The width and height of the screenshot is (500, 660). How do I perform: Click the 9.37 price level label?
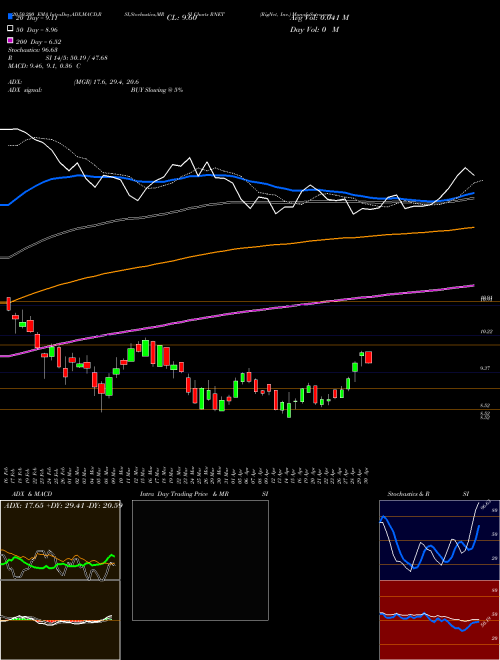tap(485, 368)
